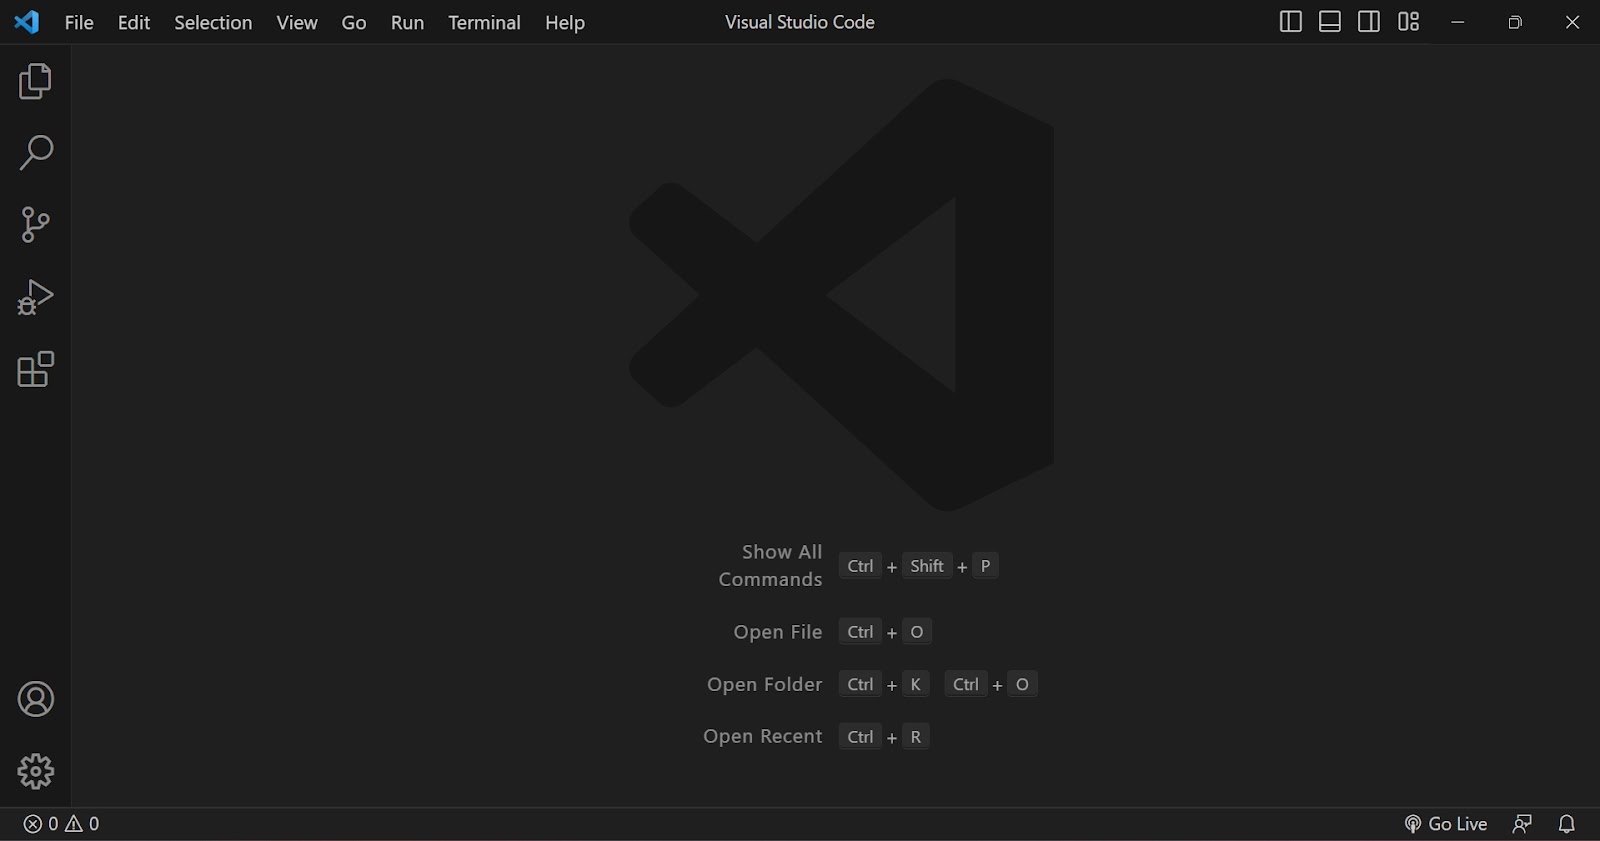
Task: Click the feedback icon in status bar
Action: [1522, 824]
